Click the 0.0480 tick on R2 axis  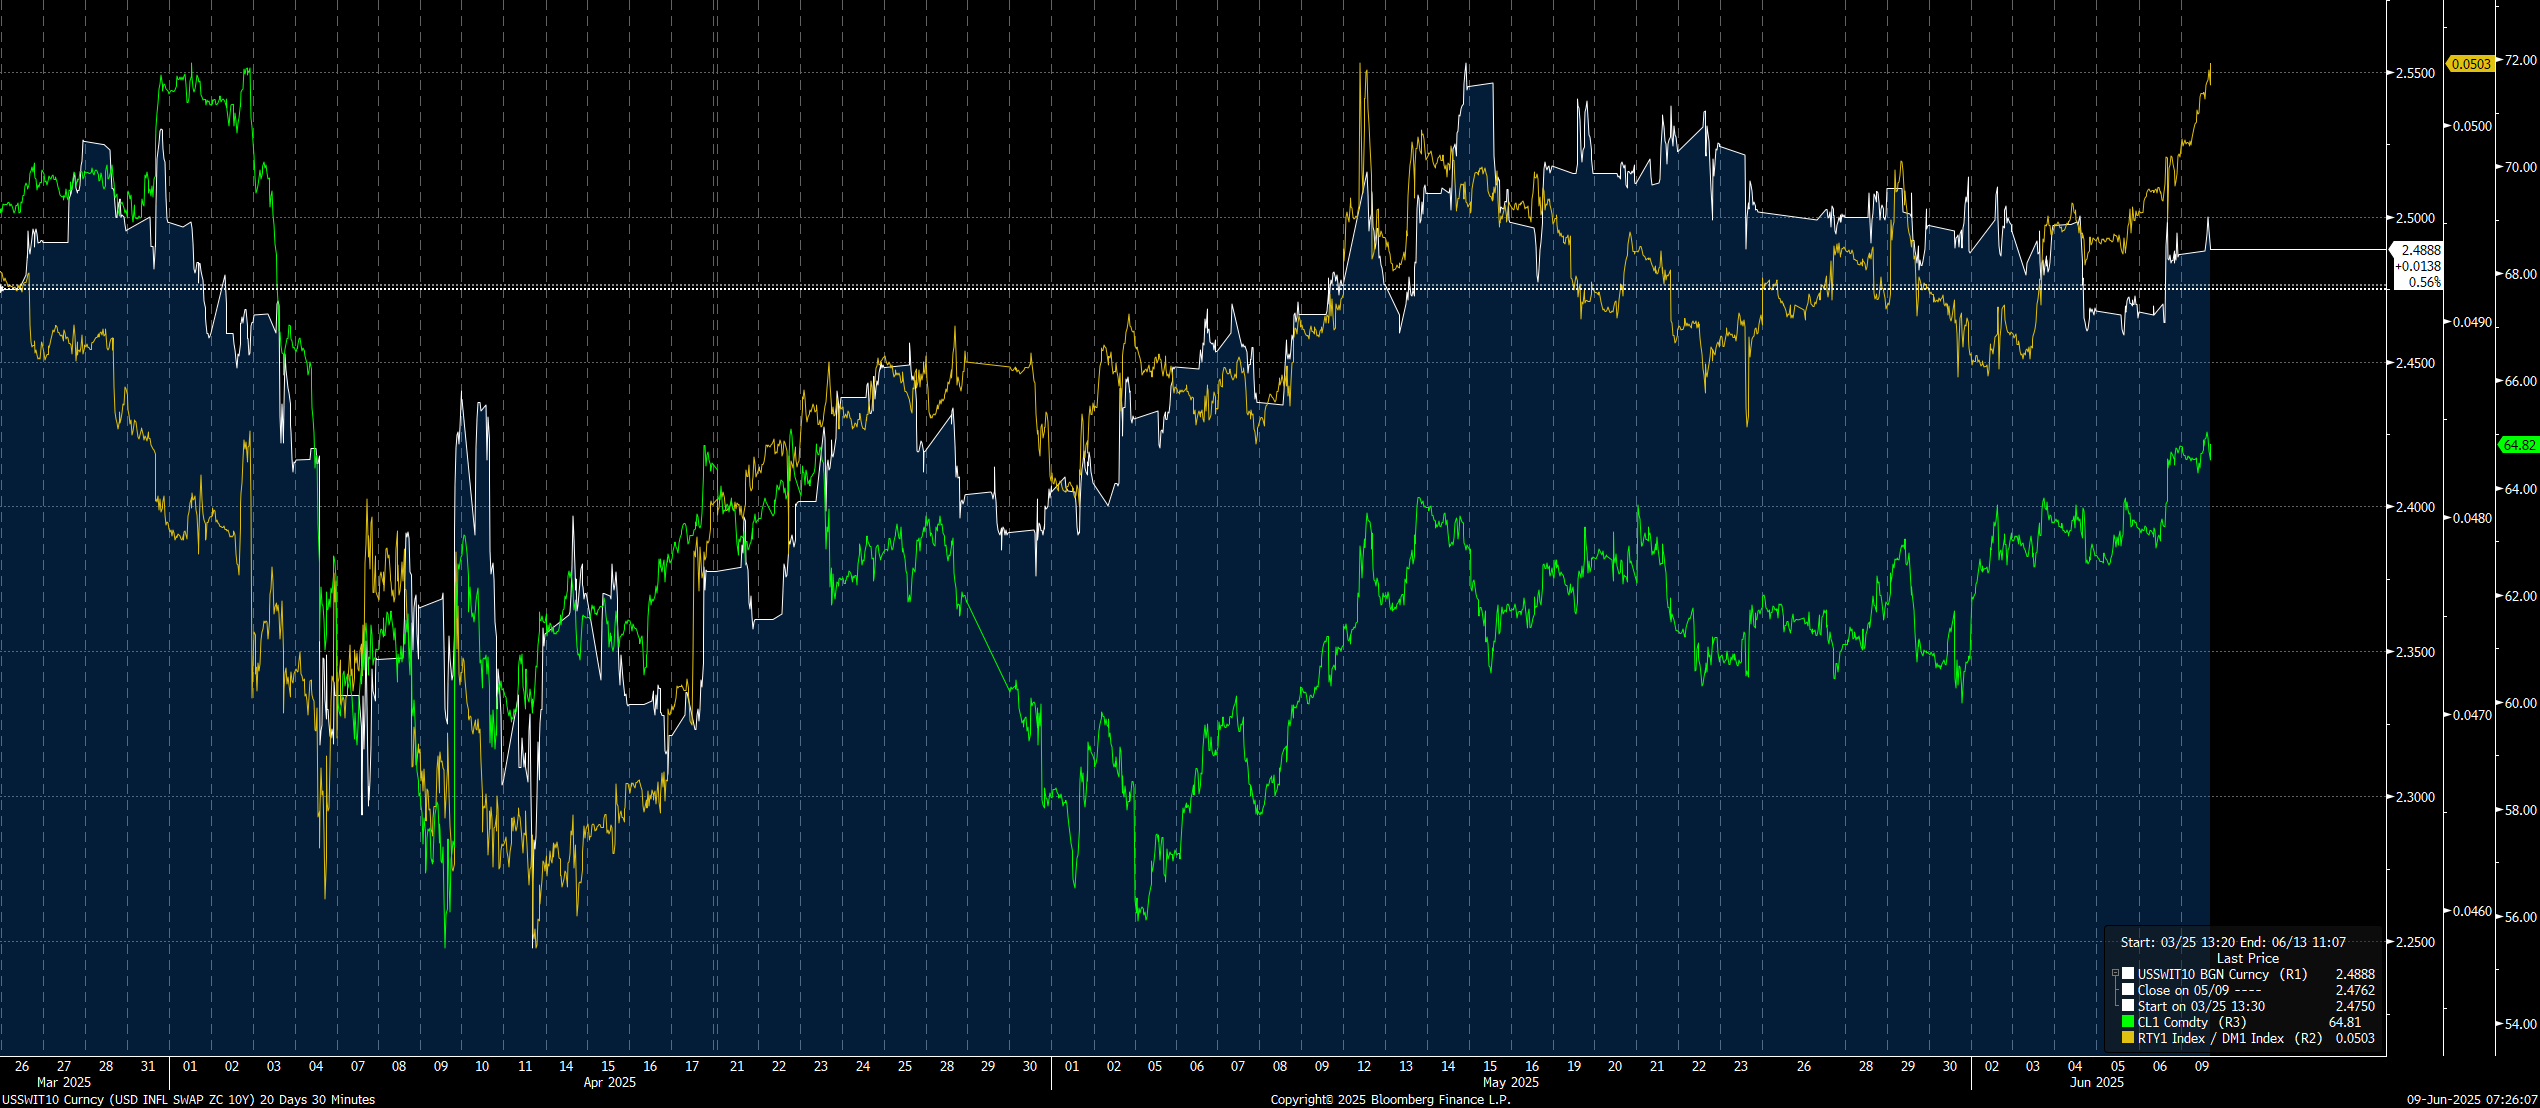click(x=2470, y=518)
